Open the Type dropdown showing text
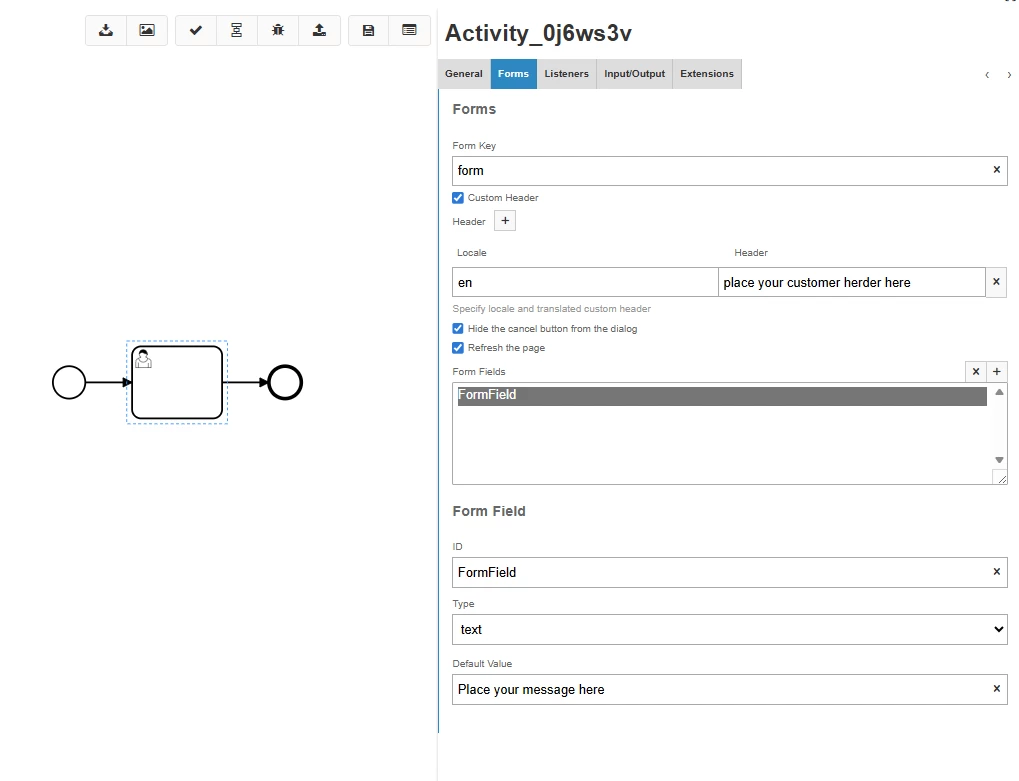Image resolution: width=1019 pixels, height=781 pixels. pos(730,630)
